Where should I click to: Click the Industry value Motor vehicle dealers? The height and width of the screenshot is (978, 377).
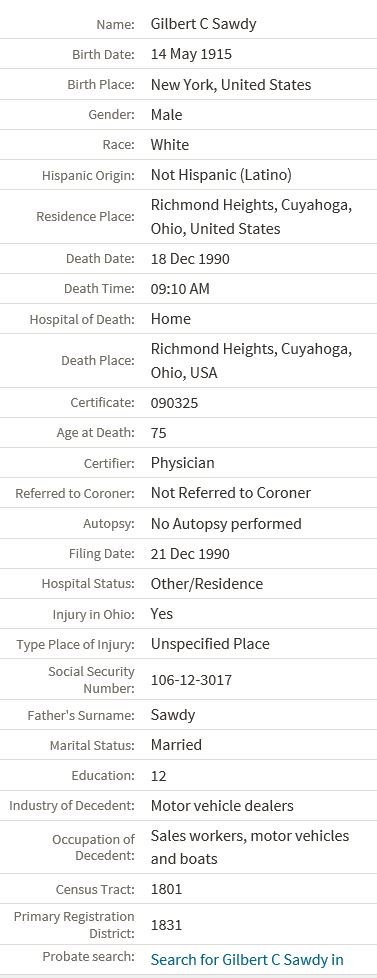(222, 805)
